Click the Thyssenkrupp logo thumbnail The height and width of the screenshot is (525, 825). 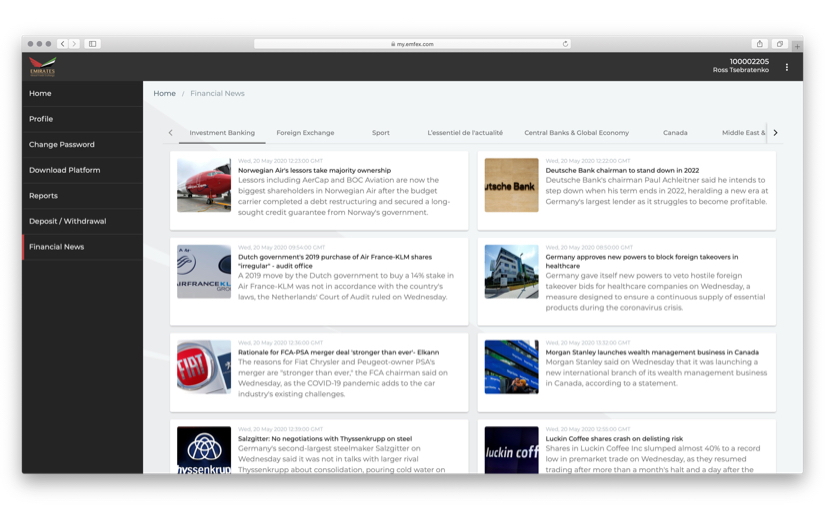point(204,450)
